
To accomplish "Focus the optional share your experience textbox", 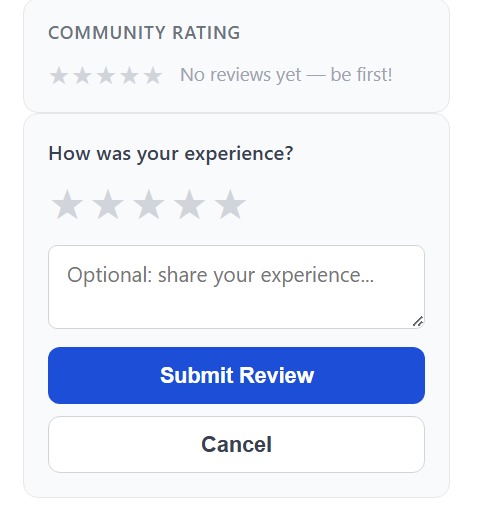I will click(x=236, y=287).
